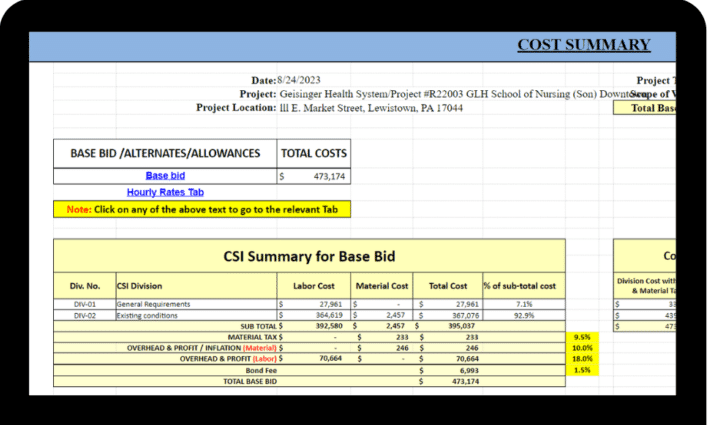Select the date value 8/24/2023
This screenshot has height=425, width=708.
(x=299, y=80)
